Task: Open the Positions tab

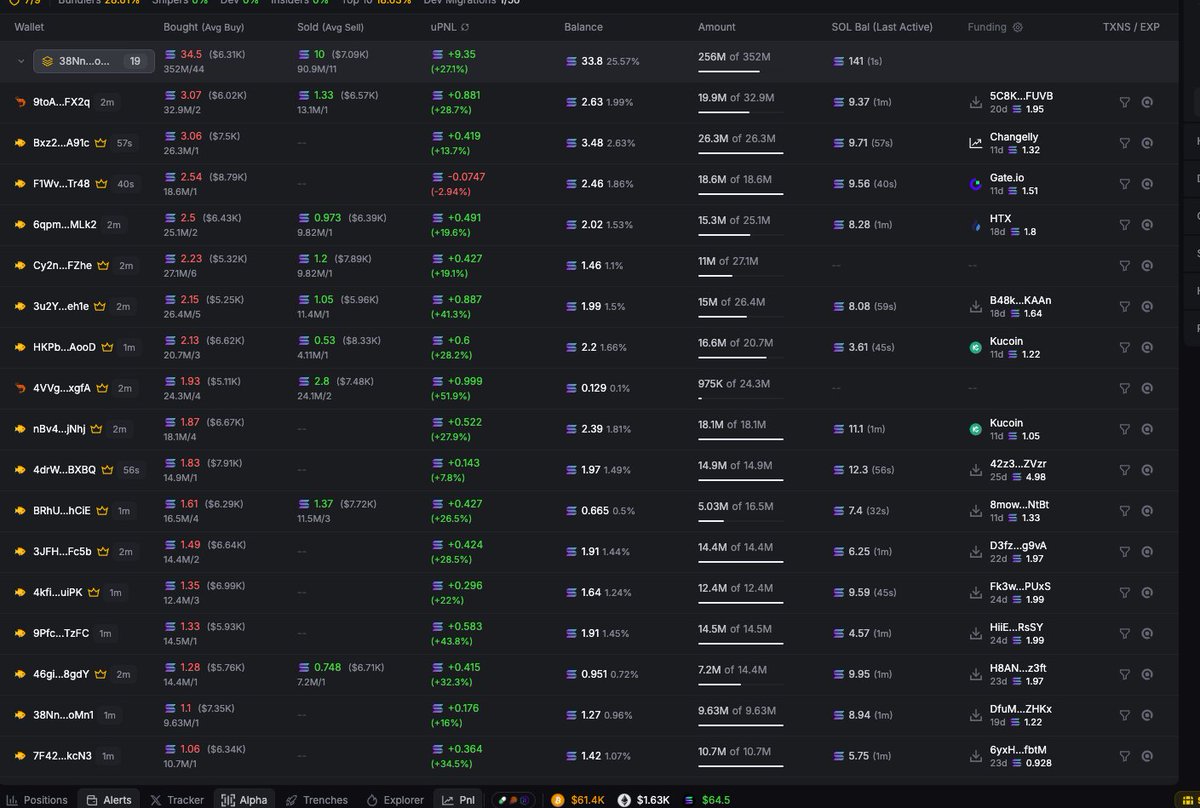Action: tap(37, 800)
